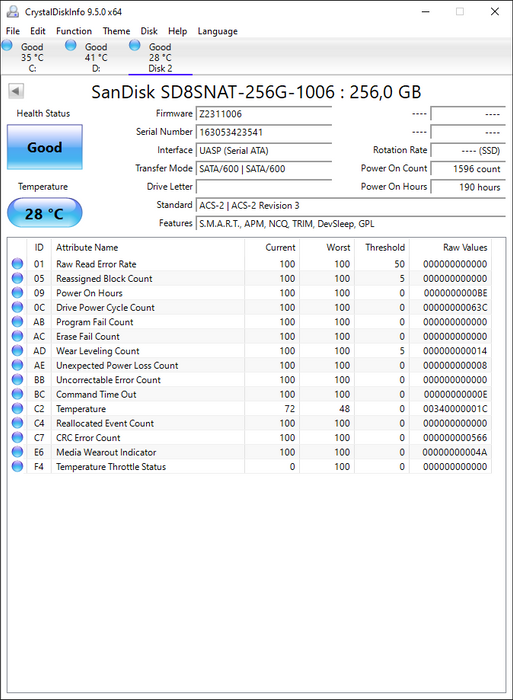513x700 pixels.
Task: Open the File menu
Action: click(13, 31)
